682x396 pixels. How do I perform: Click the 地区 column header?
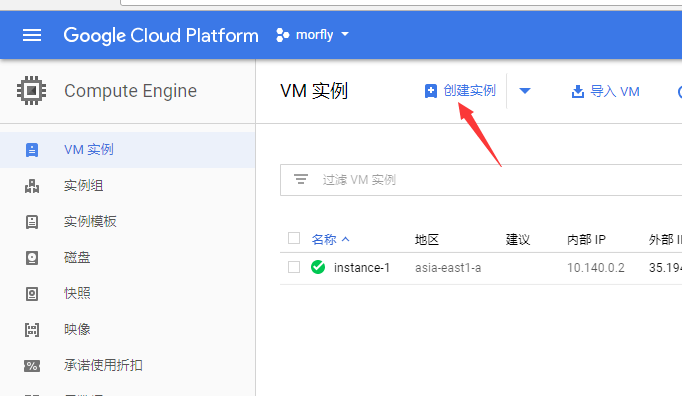pyautogui.click(x=427, y=240)
